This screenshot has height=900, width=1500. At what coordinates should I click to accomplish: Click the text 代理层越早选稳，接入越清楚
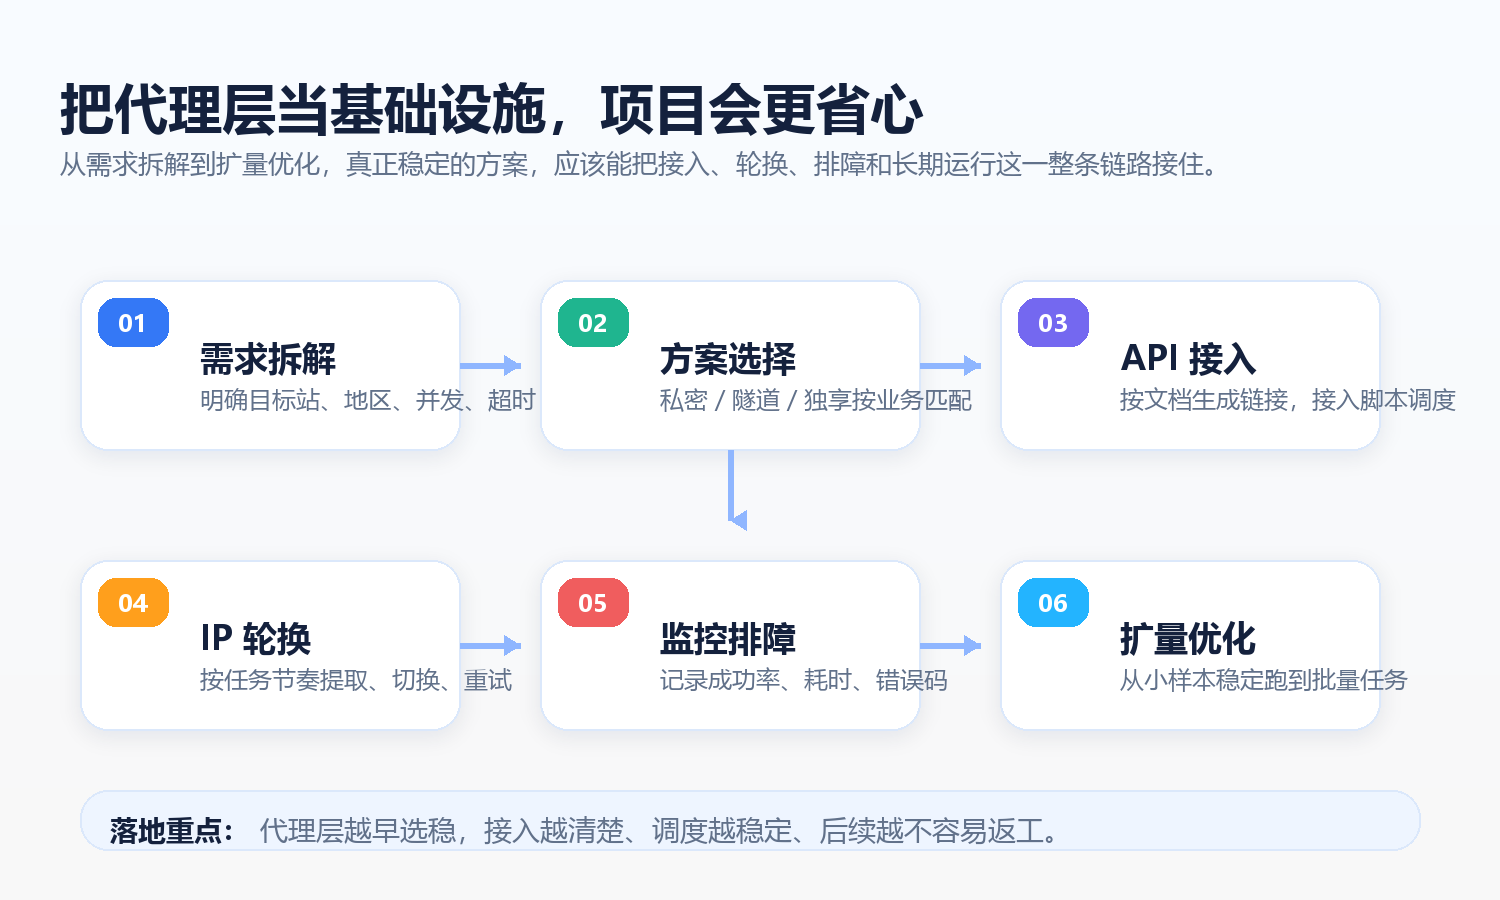coord(442,831)
